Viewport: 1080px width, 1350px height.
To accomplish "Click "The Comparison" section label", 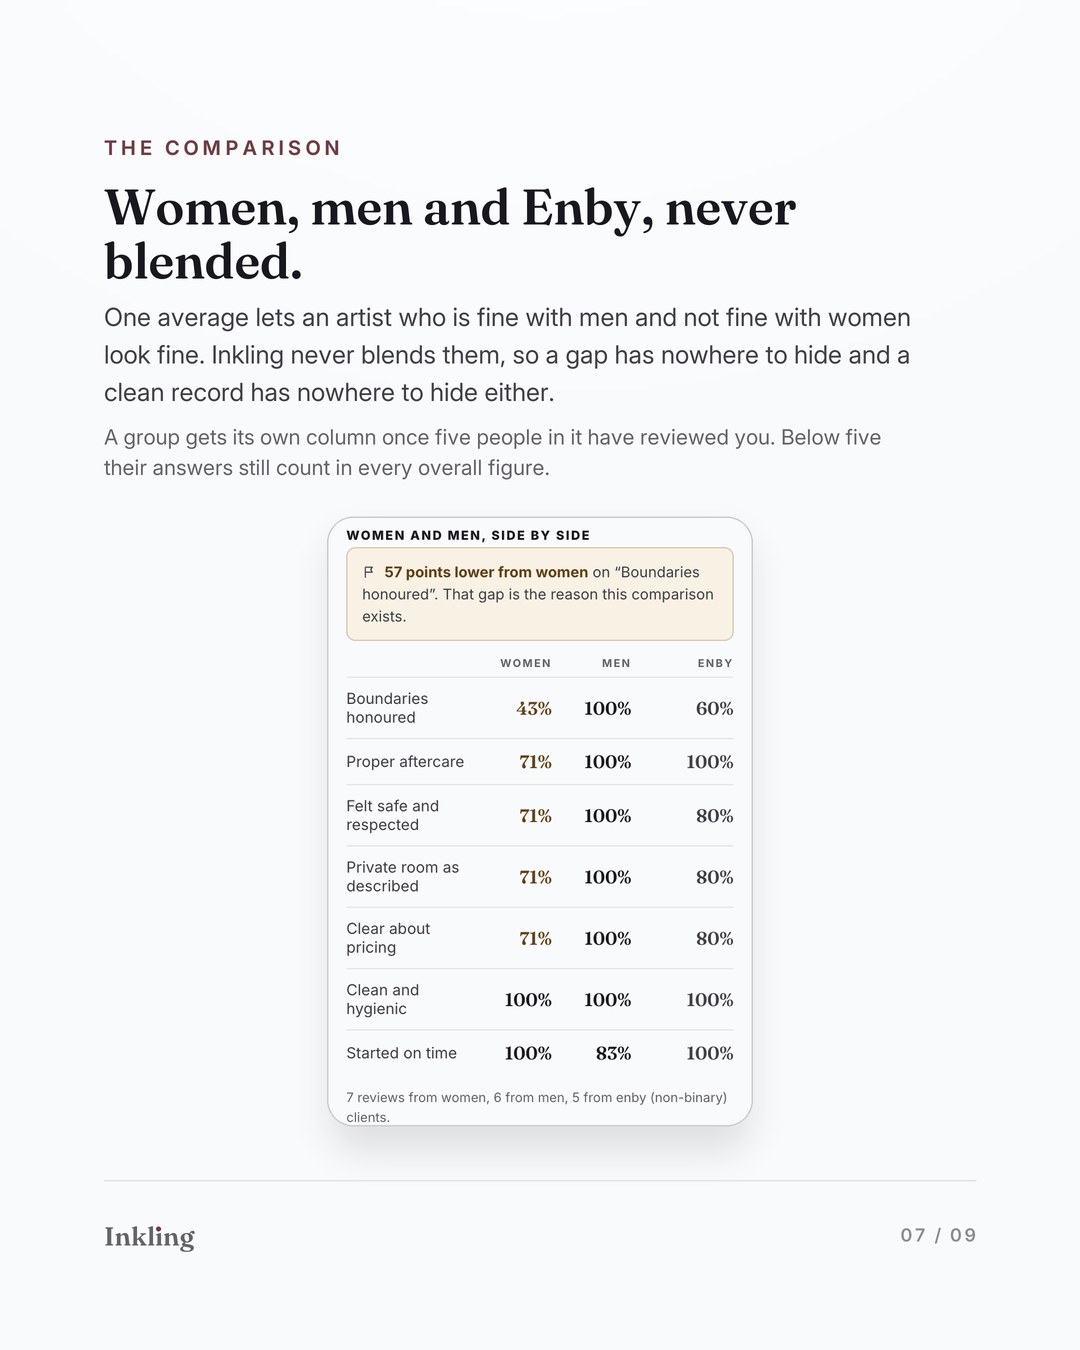I will click(223, 148).
